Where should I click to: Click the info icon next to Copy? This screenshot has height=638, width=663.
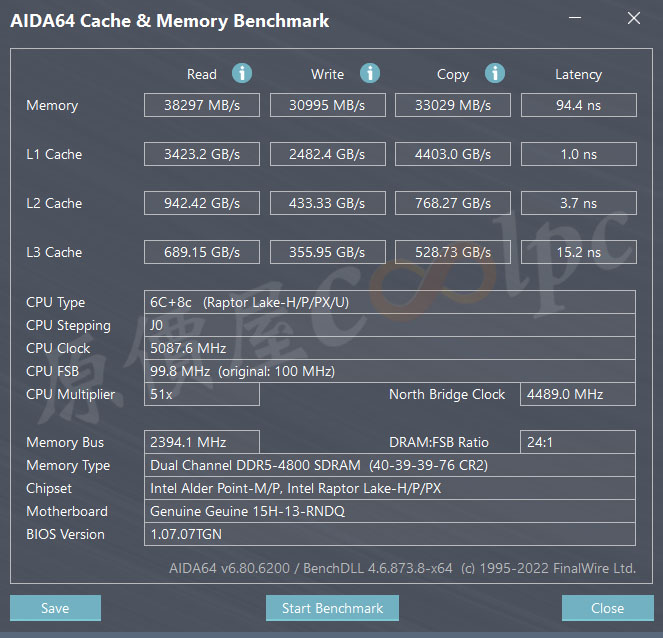point(495,73)
